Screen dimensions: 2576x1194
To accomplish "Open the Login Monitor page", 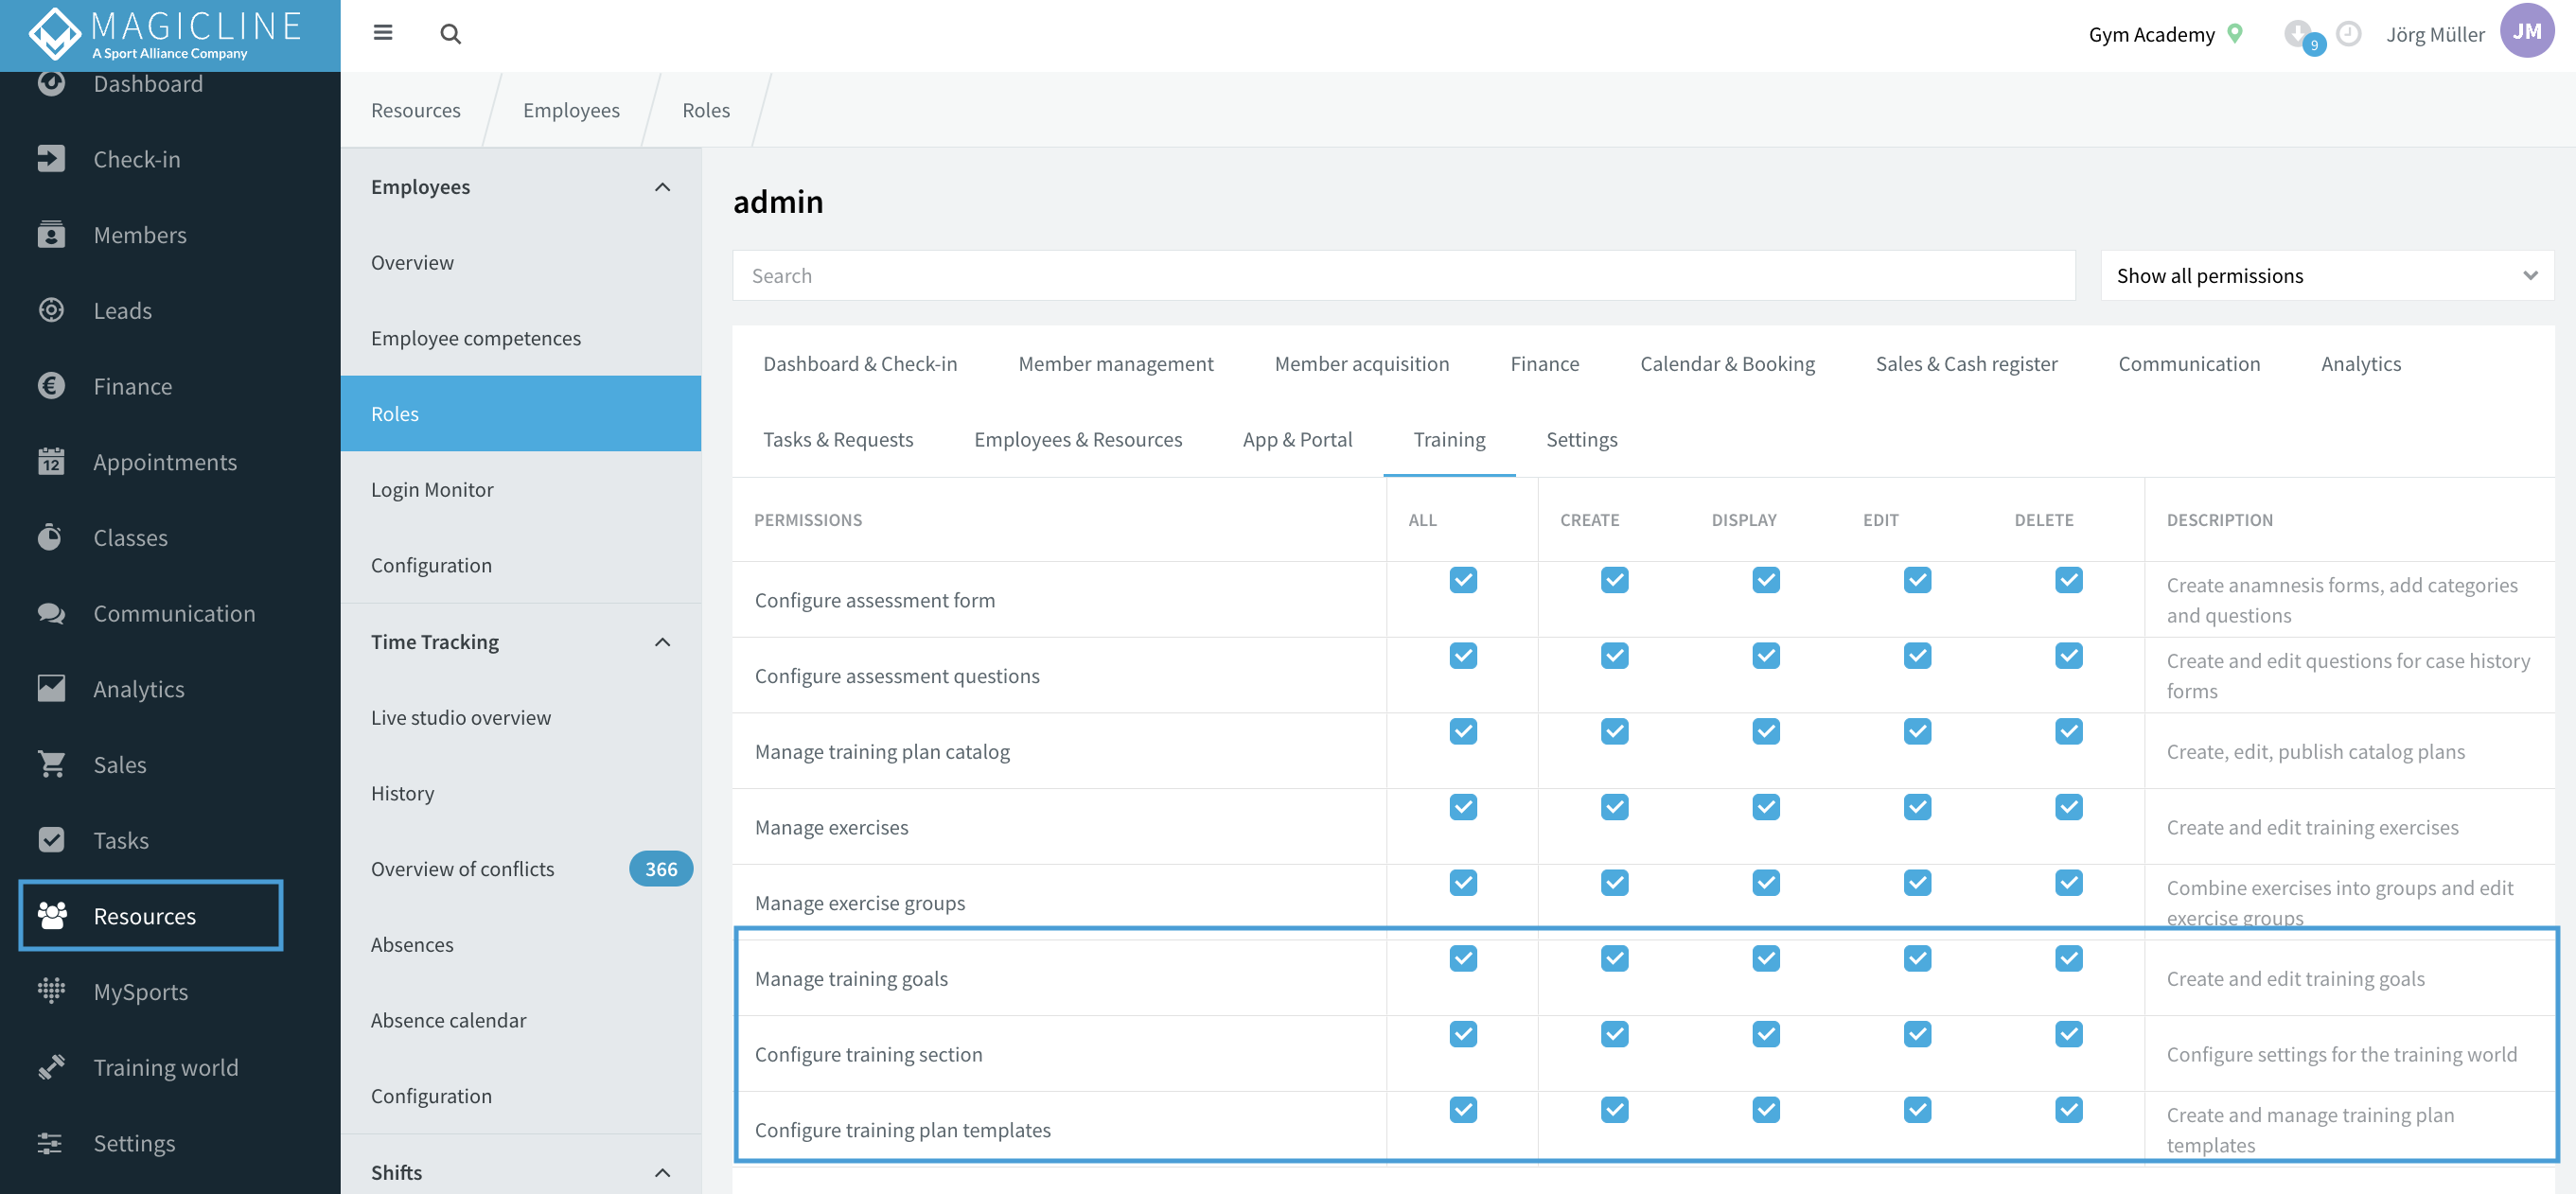I will 432,489.
